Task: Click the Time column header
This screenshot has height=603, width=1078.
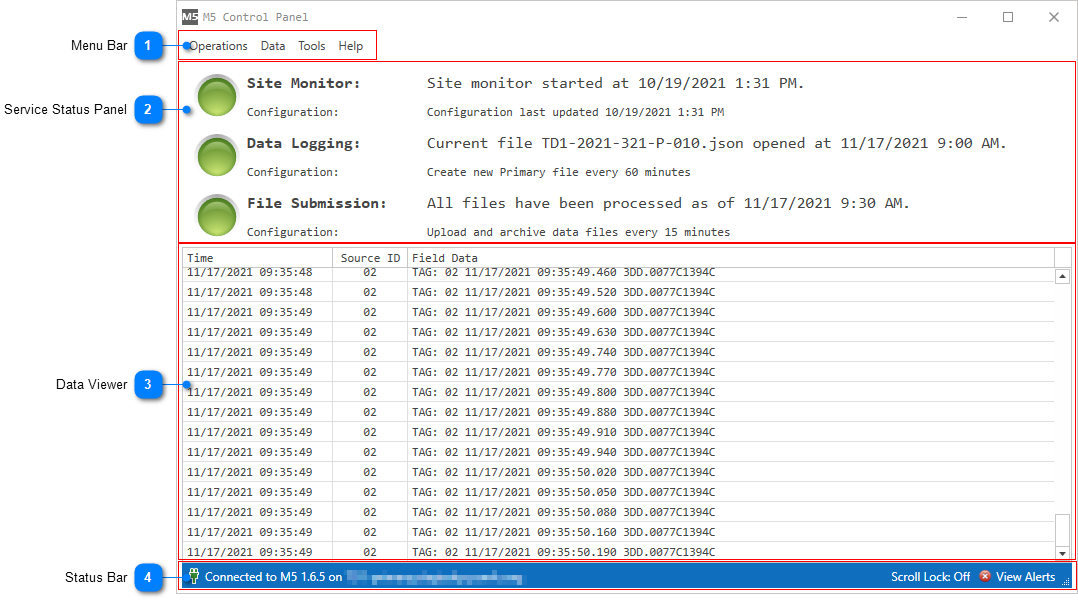Action: [258, 258]
